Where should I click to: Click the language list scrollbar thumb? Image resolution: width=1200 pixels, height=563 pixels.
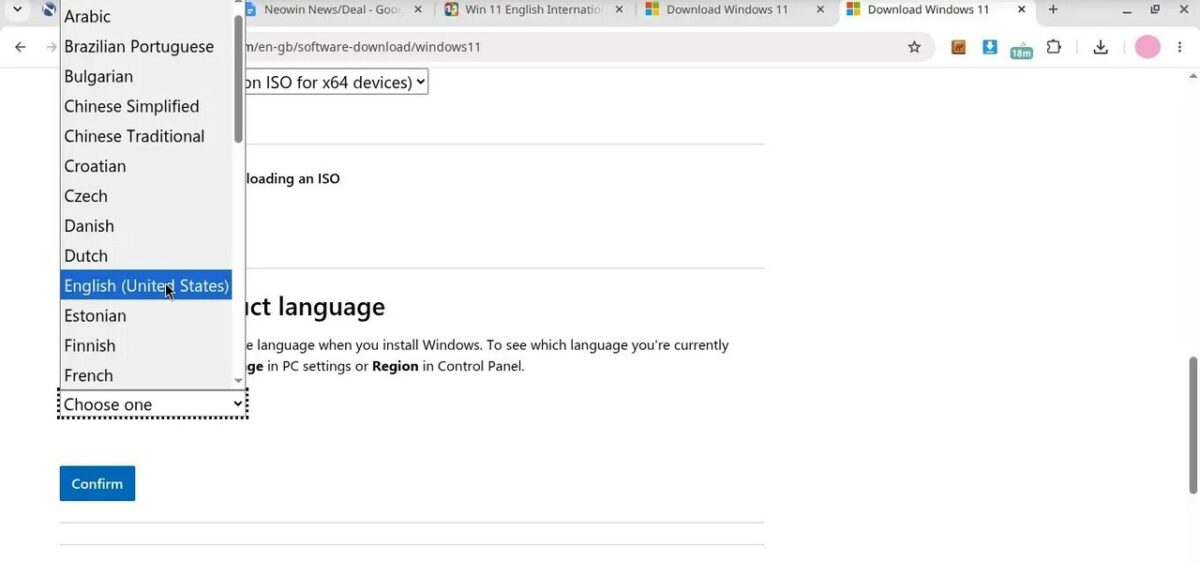point(238,78)
